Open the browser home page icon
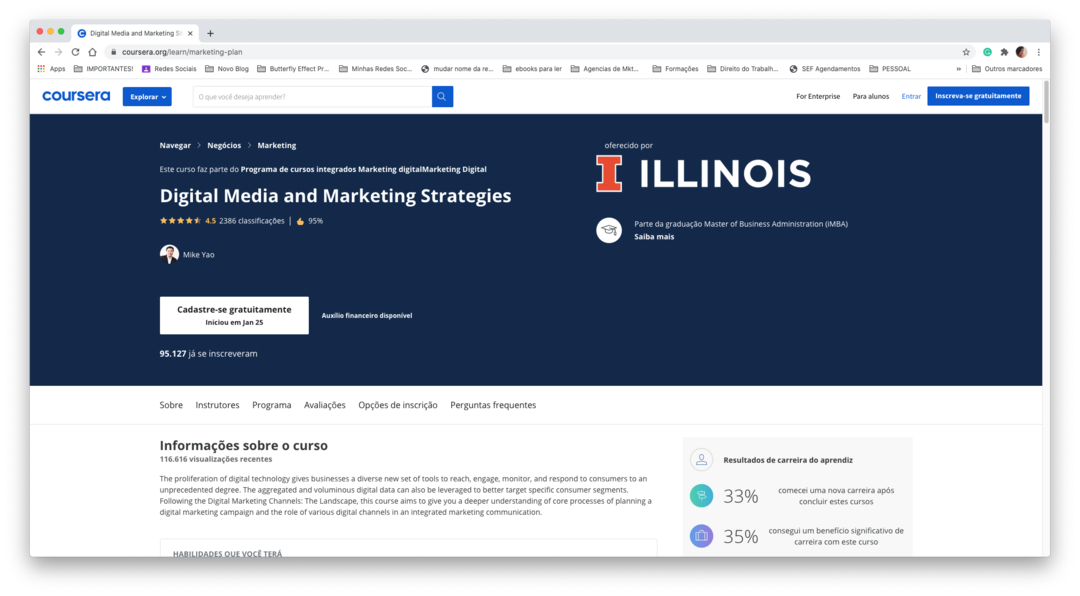Screen dimensions: 1080x596 click(x=92, y=52)
